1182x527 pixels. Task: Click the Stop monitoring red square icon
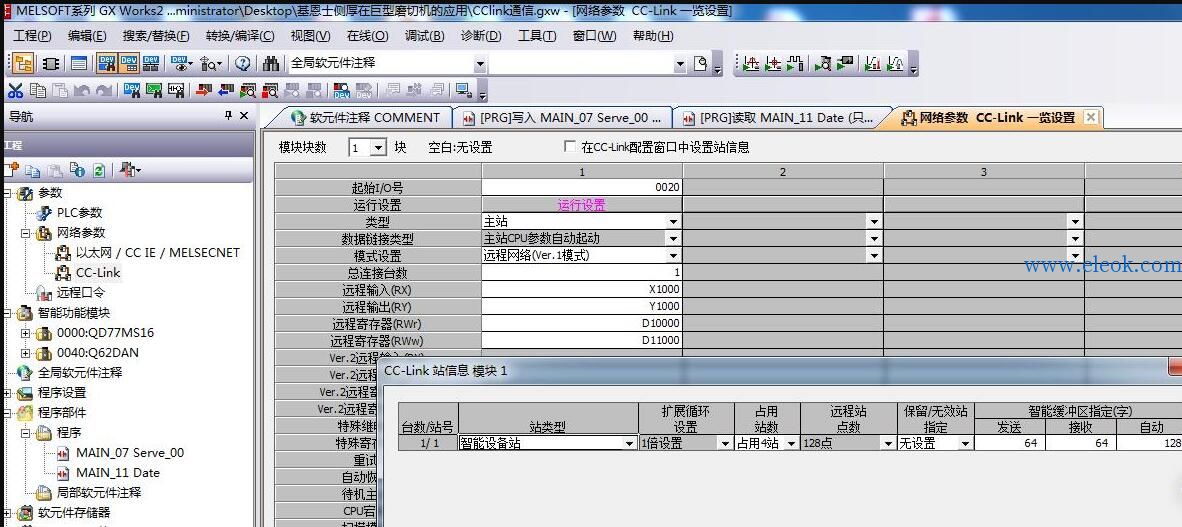269,91
